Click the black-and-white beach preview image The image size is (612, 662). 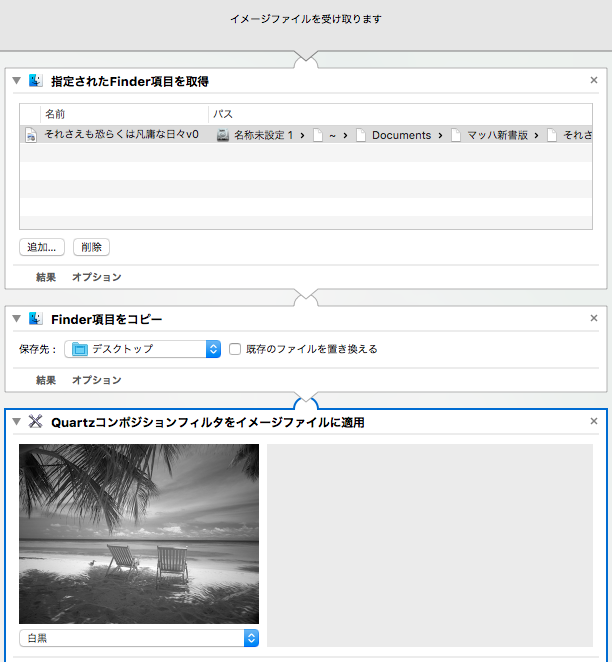click(139, 534)
